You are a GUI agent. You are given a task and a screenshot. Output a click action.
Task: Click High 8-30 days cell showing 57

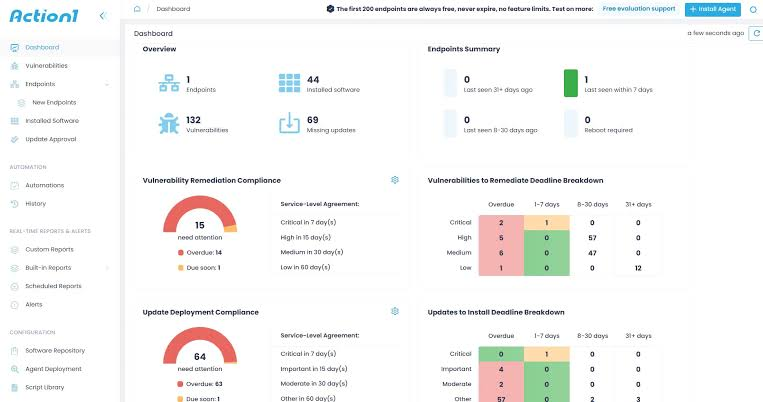coord(592,238)
